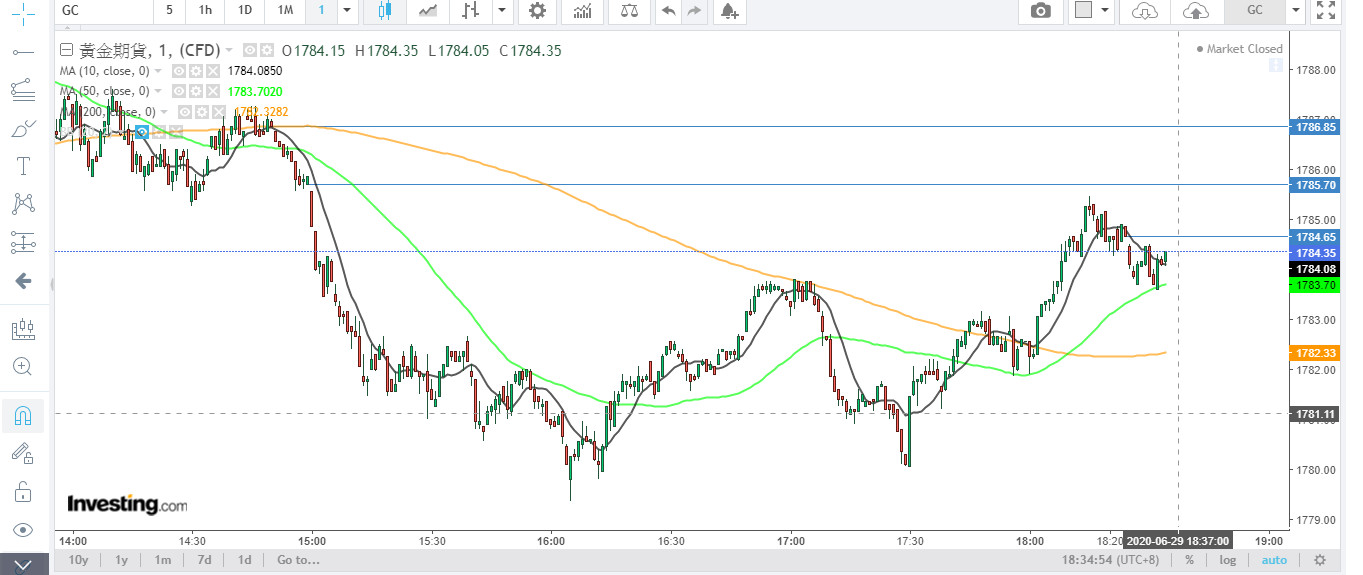The image size is (1363, 575).
Task: Open the Go to… date dialog
Action: (298, 560)
